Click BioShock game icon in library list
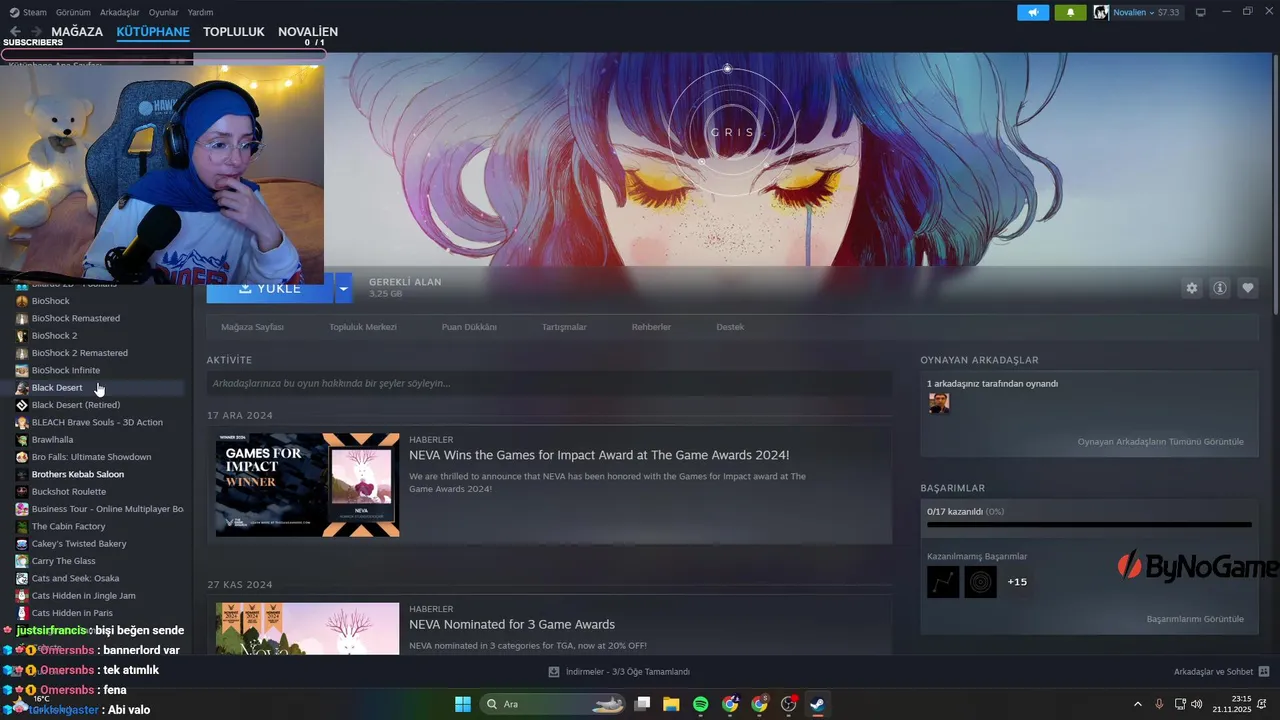The height and width of the screenshot is (720, 1280). [22, 301]
